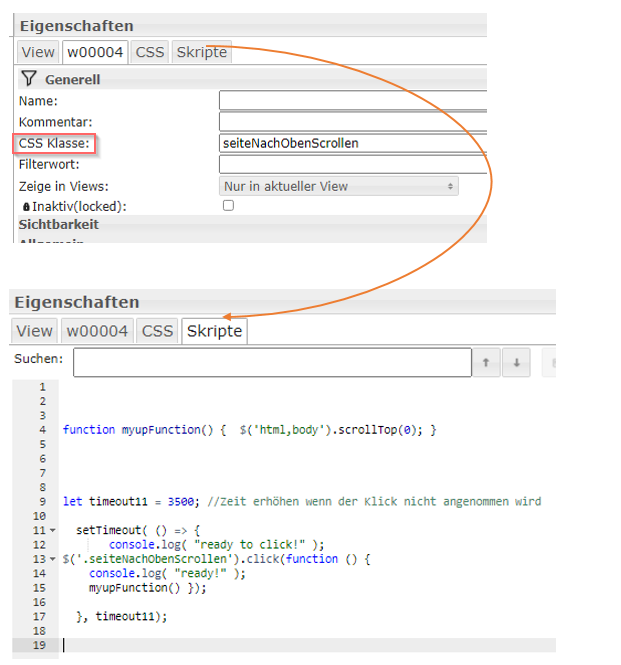Click 'setTimeout' on line 11
This screenshot has height=665, width=621.
109,530
